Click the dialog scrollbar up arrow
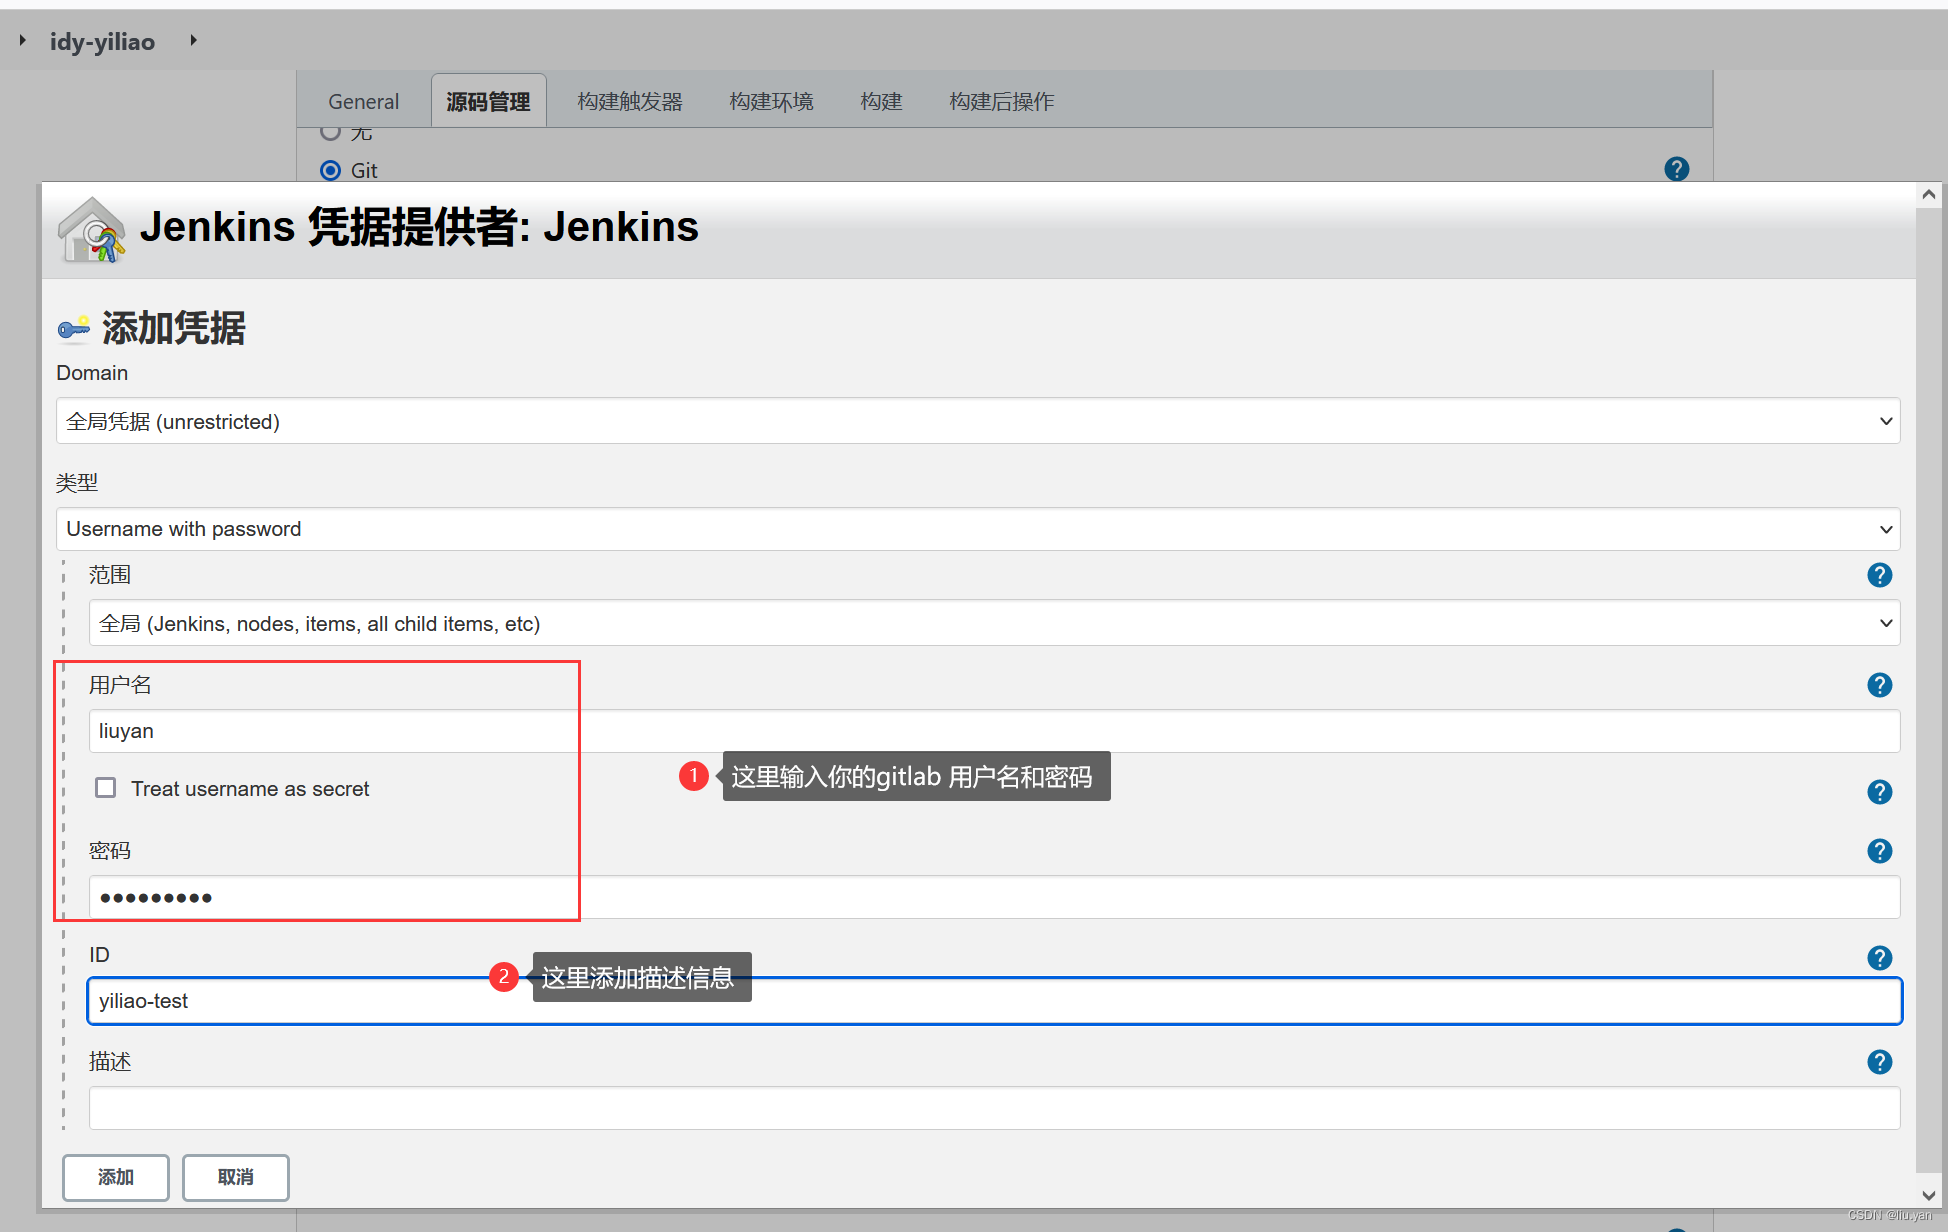The height and width of the screenshot is (1232, 1948). pos(1929,194)
